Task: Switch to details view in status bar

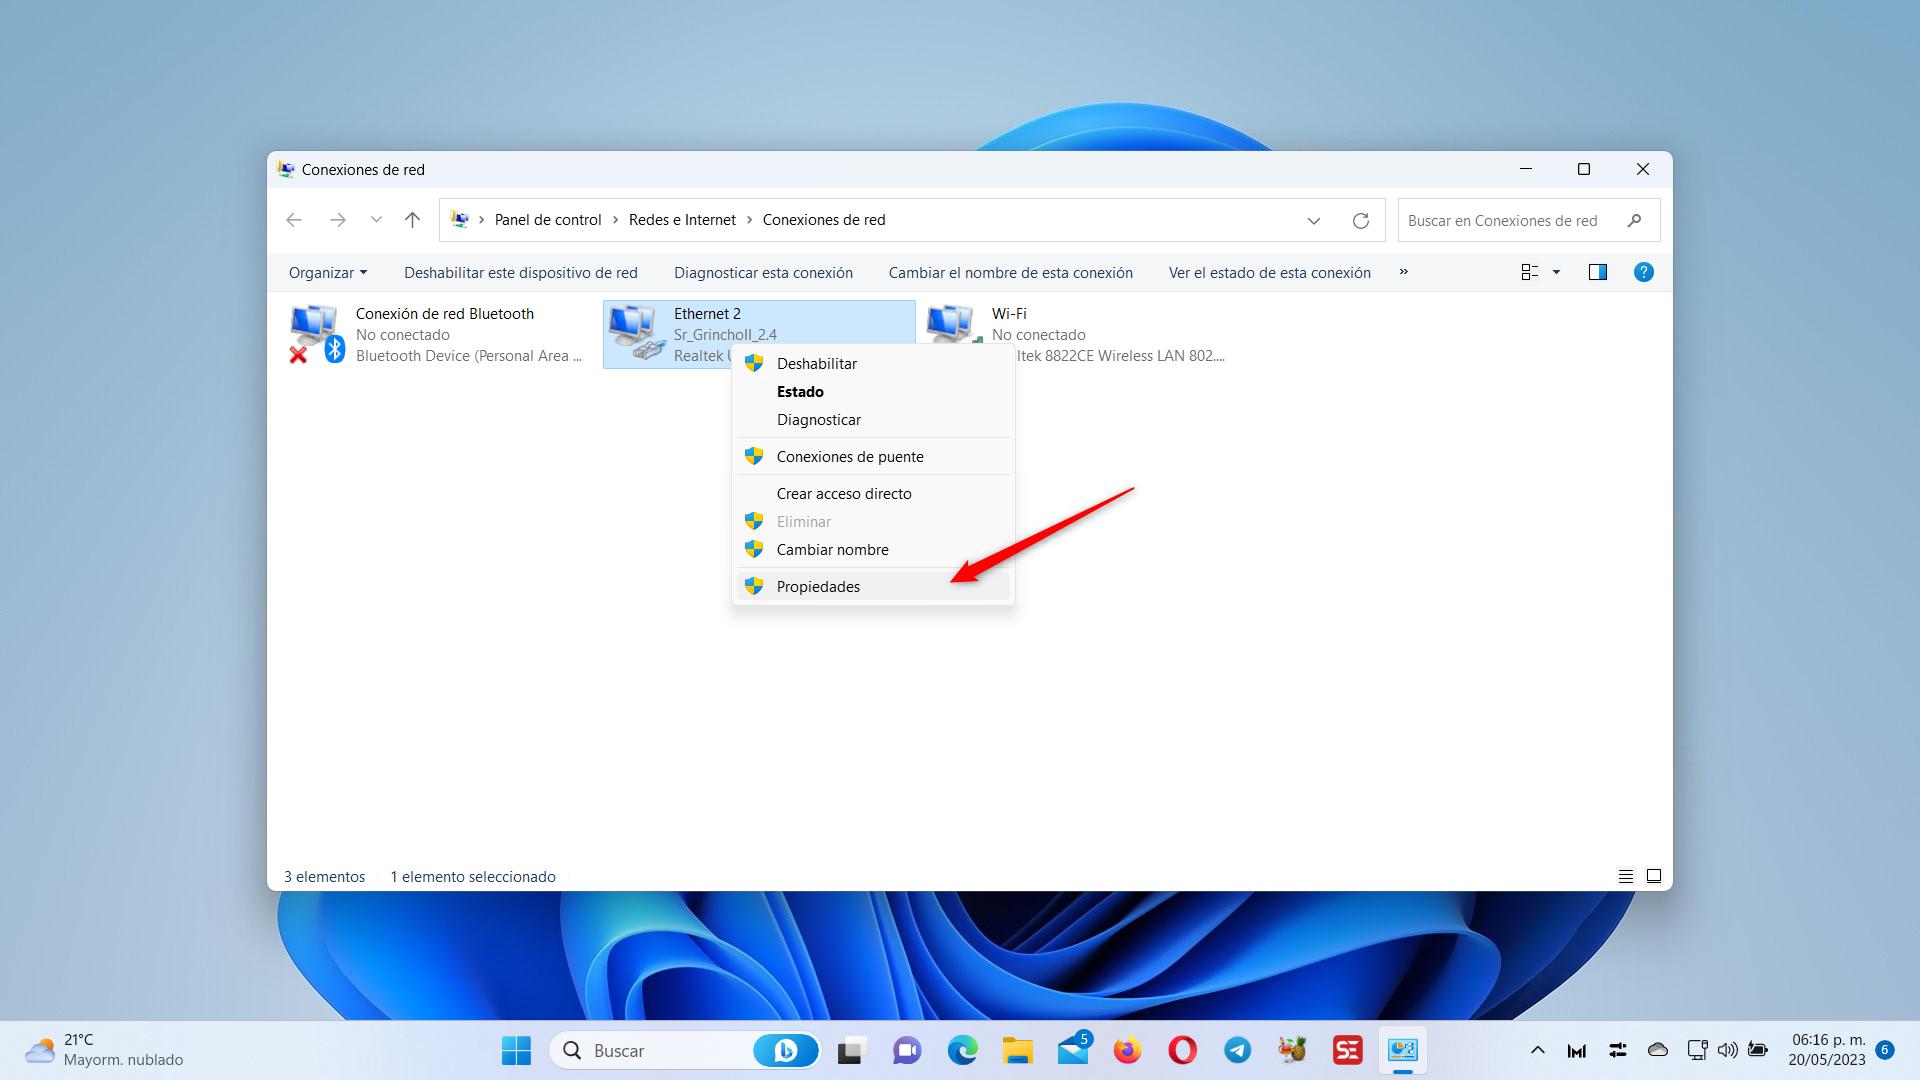Action: pyautogui.click(x=1626, y=876)
